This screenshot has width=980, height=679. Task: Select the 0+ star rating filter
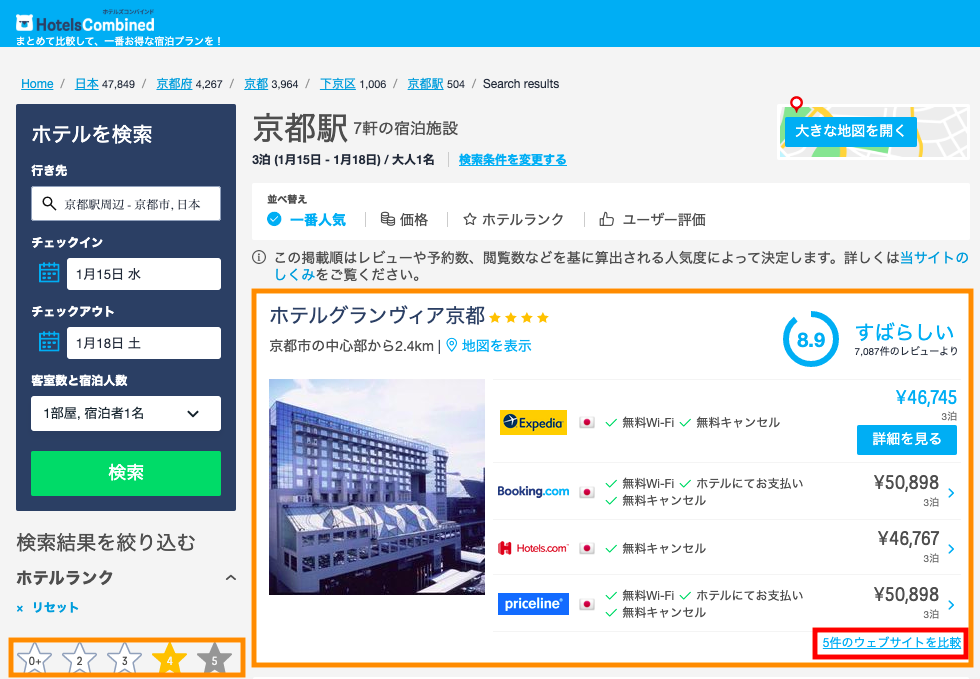point(34,659)
